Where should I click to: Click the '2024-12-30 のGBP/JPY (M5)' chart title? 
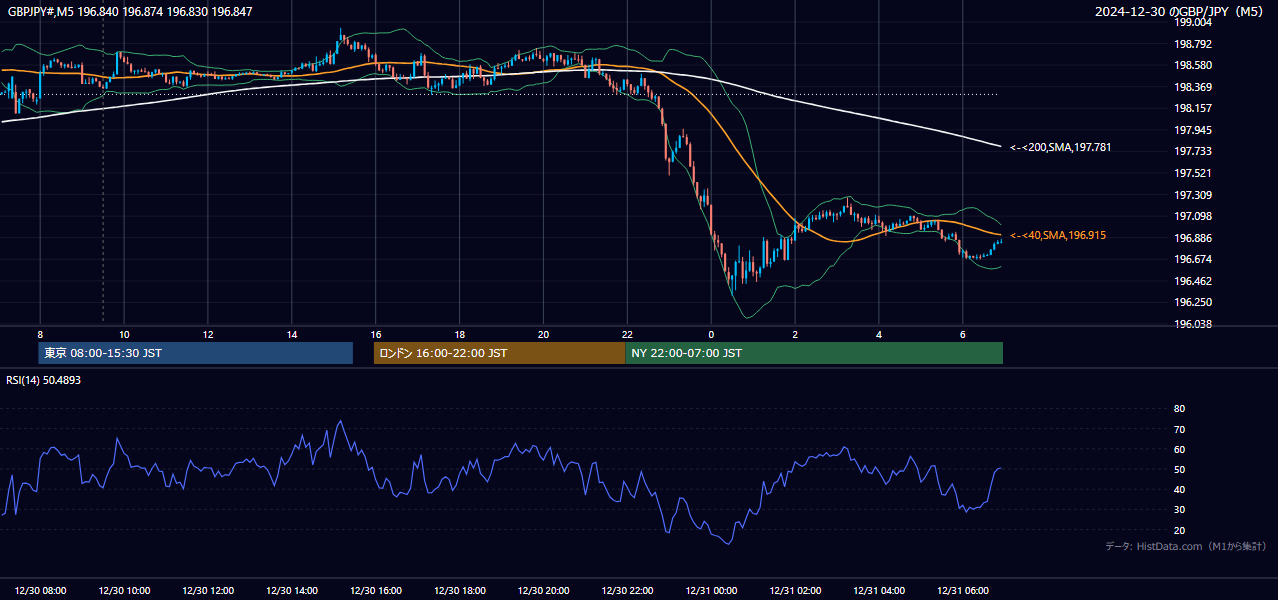(1180, 11)
